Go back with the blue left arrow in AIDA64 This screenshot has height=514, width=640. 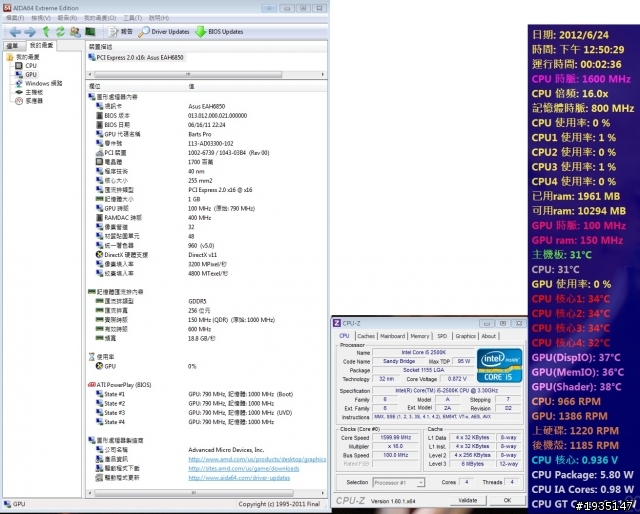click(15, 32)
